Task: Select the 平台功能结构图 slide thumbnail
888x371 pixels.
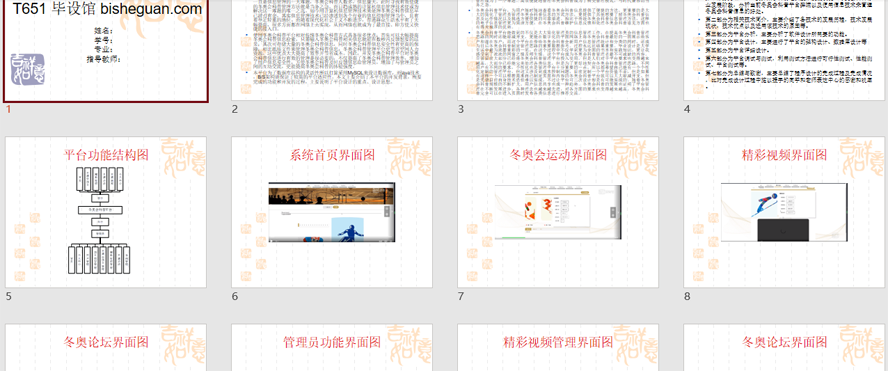Action: [x=106, y=212]
